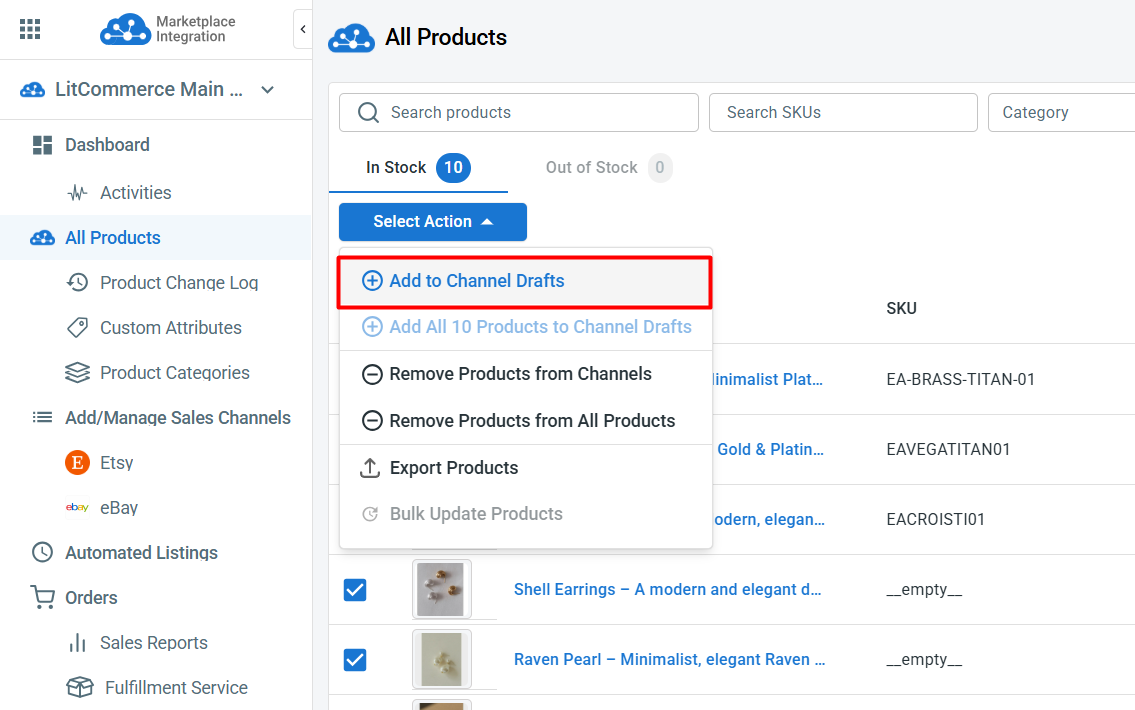Click minus icon beside Remove Products from Channels
Image resolution: width=1135 pixels, height=710 pixels.
(372, 374)
